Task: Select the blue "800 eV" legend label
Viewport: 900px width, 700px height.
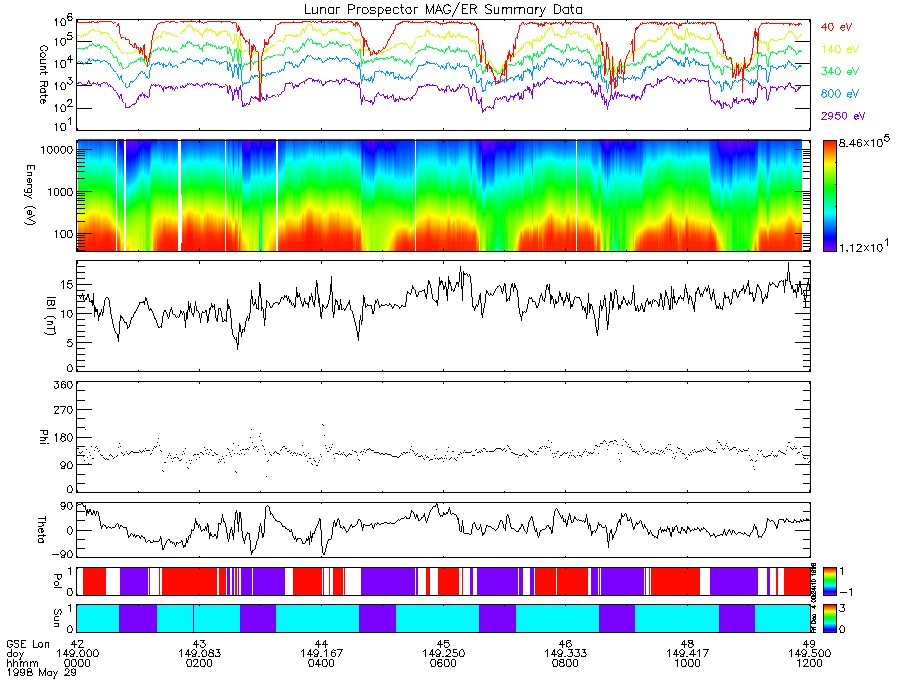Action: [x=840, y=94]
